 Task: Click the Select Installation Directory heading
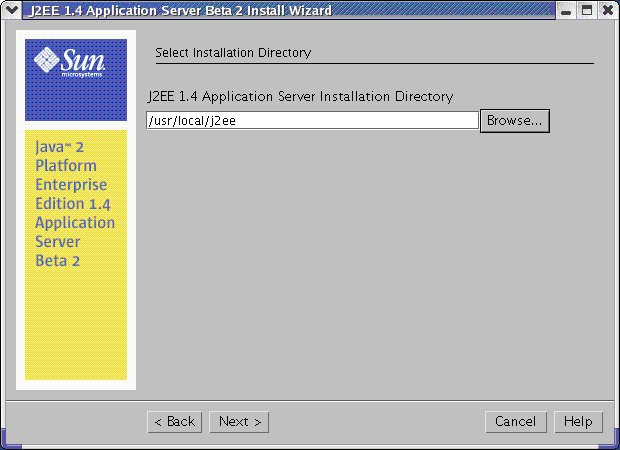pos(232,52)
